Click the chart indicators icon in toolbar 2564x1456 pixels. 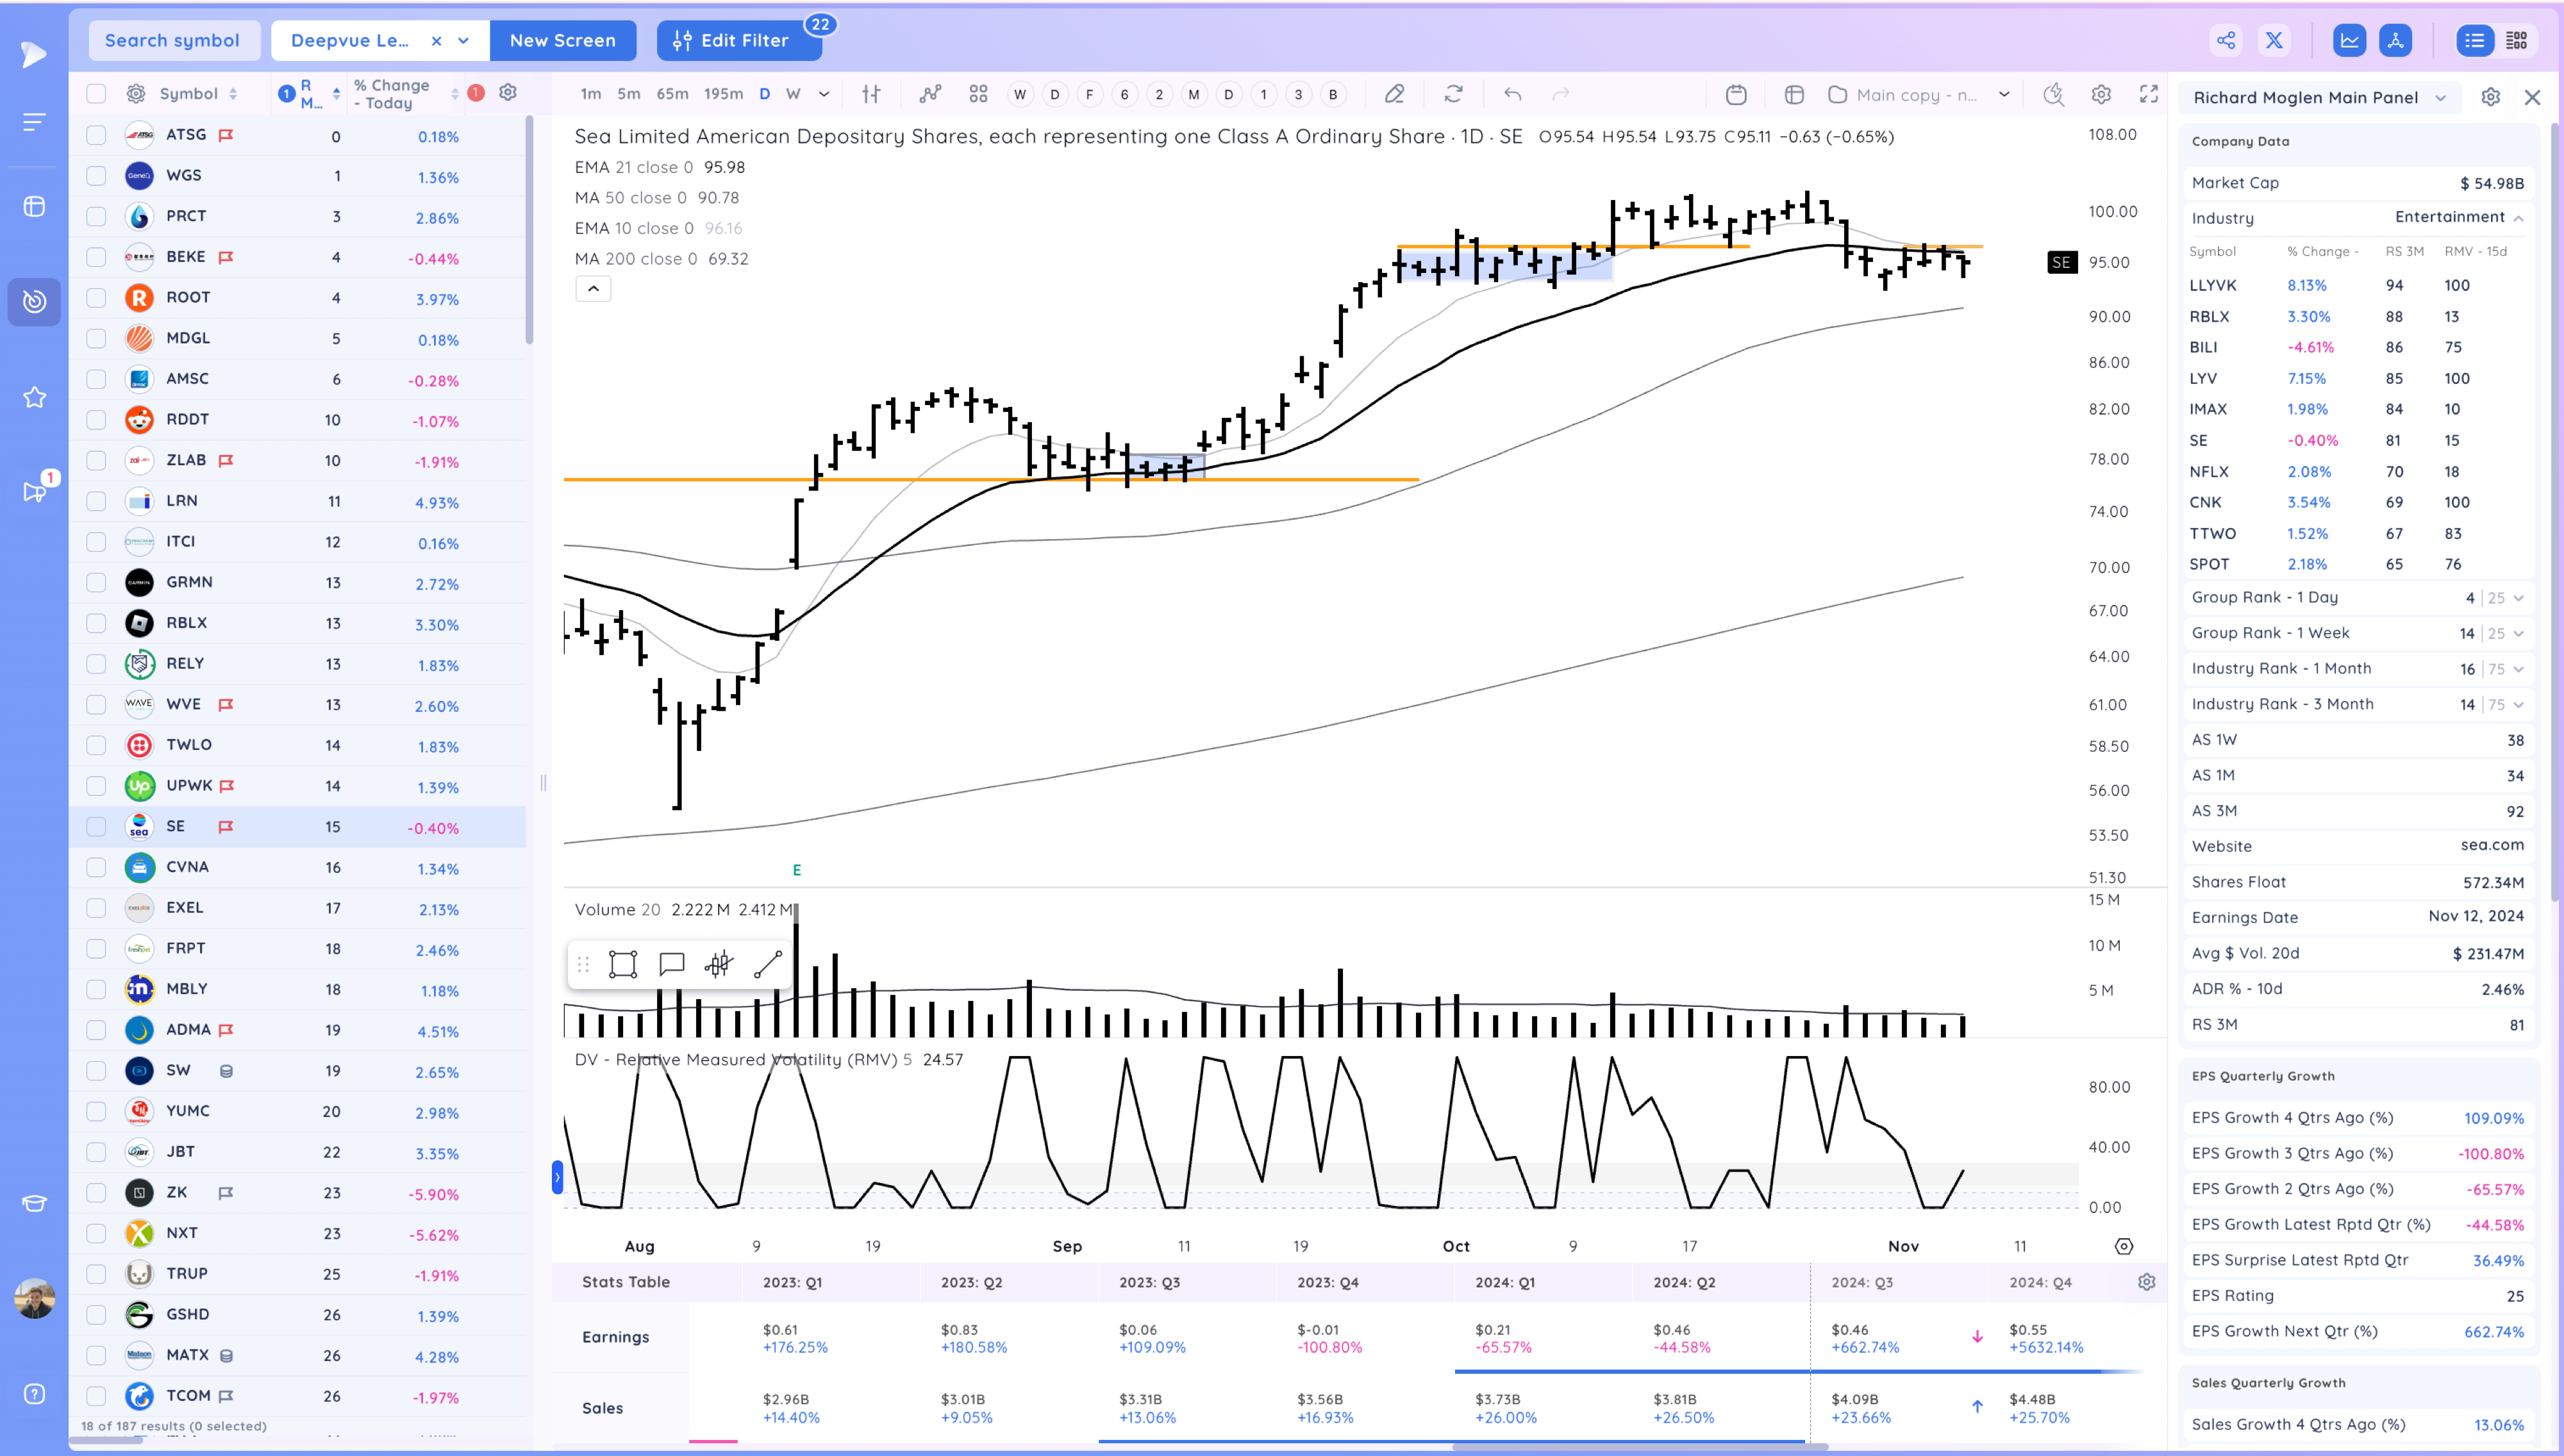[930, 94]
